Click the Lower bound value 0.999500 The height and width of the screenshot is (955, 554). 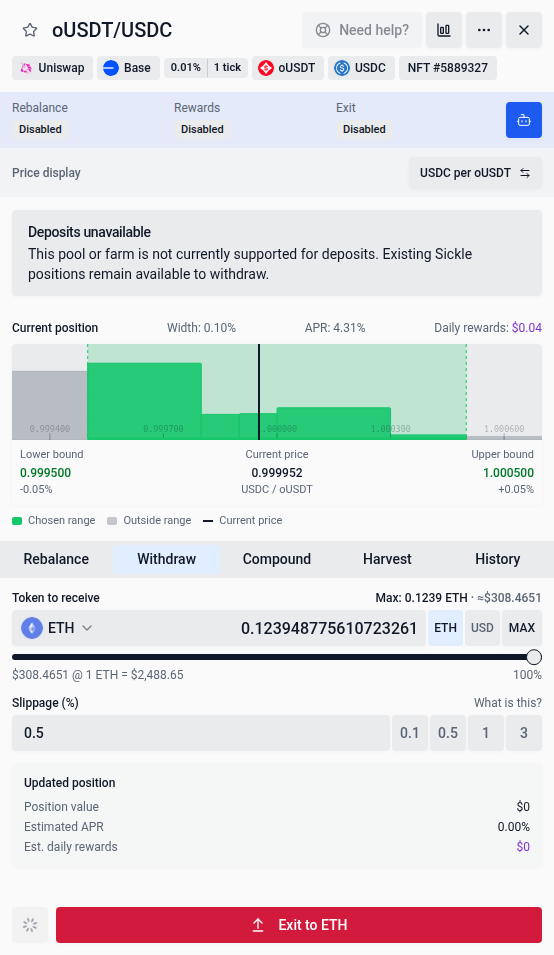[x=46, y=473]
